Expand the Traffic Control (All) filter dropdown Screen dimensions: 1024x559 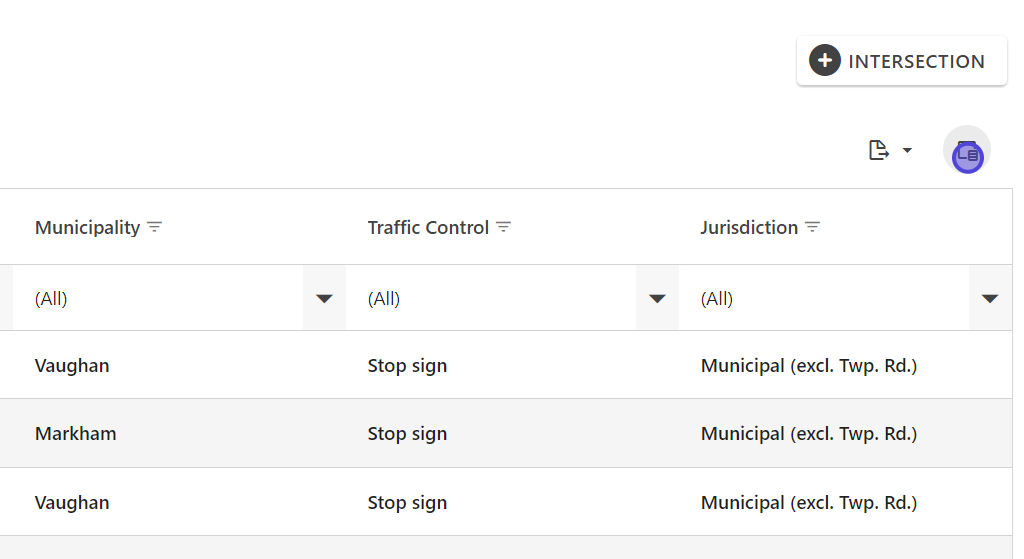click(x=657, y=298)
